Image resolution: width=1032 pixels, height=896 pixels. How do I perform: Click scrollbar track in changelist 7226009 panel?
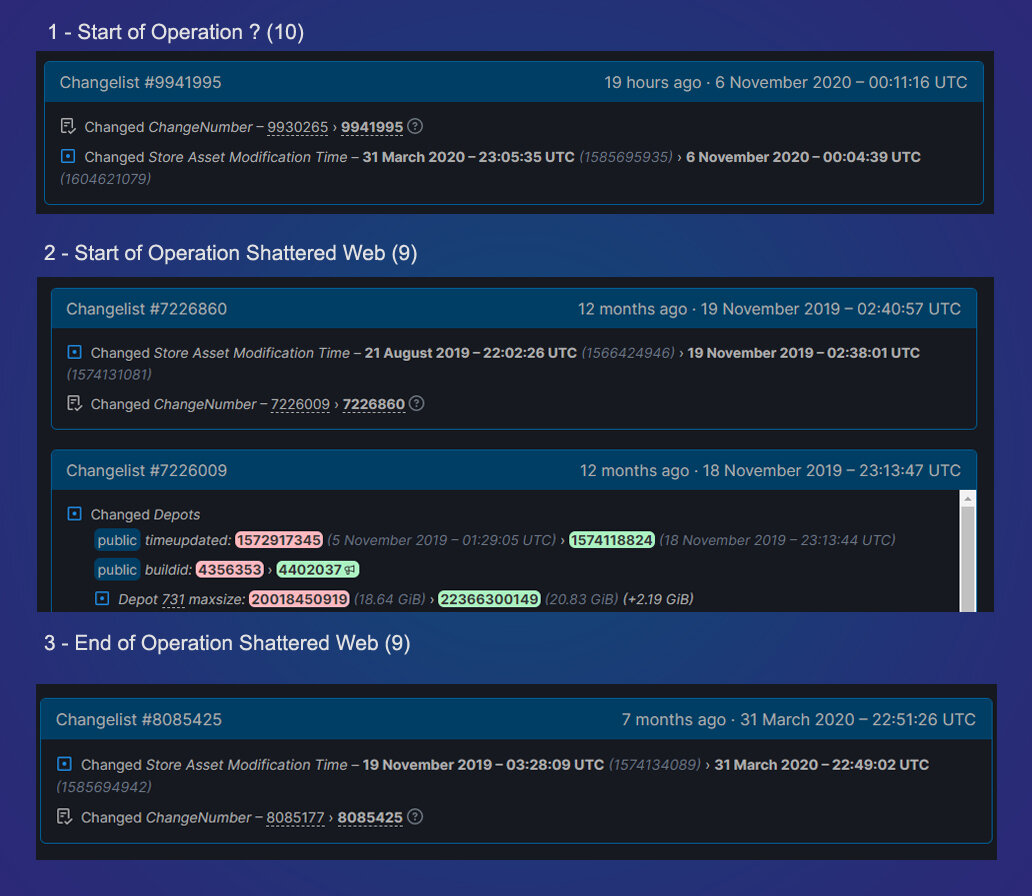tap(968, 560)
